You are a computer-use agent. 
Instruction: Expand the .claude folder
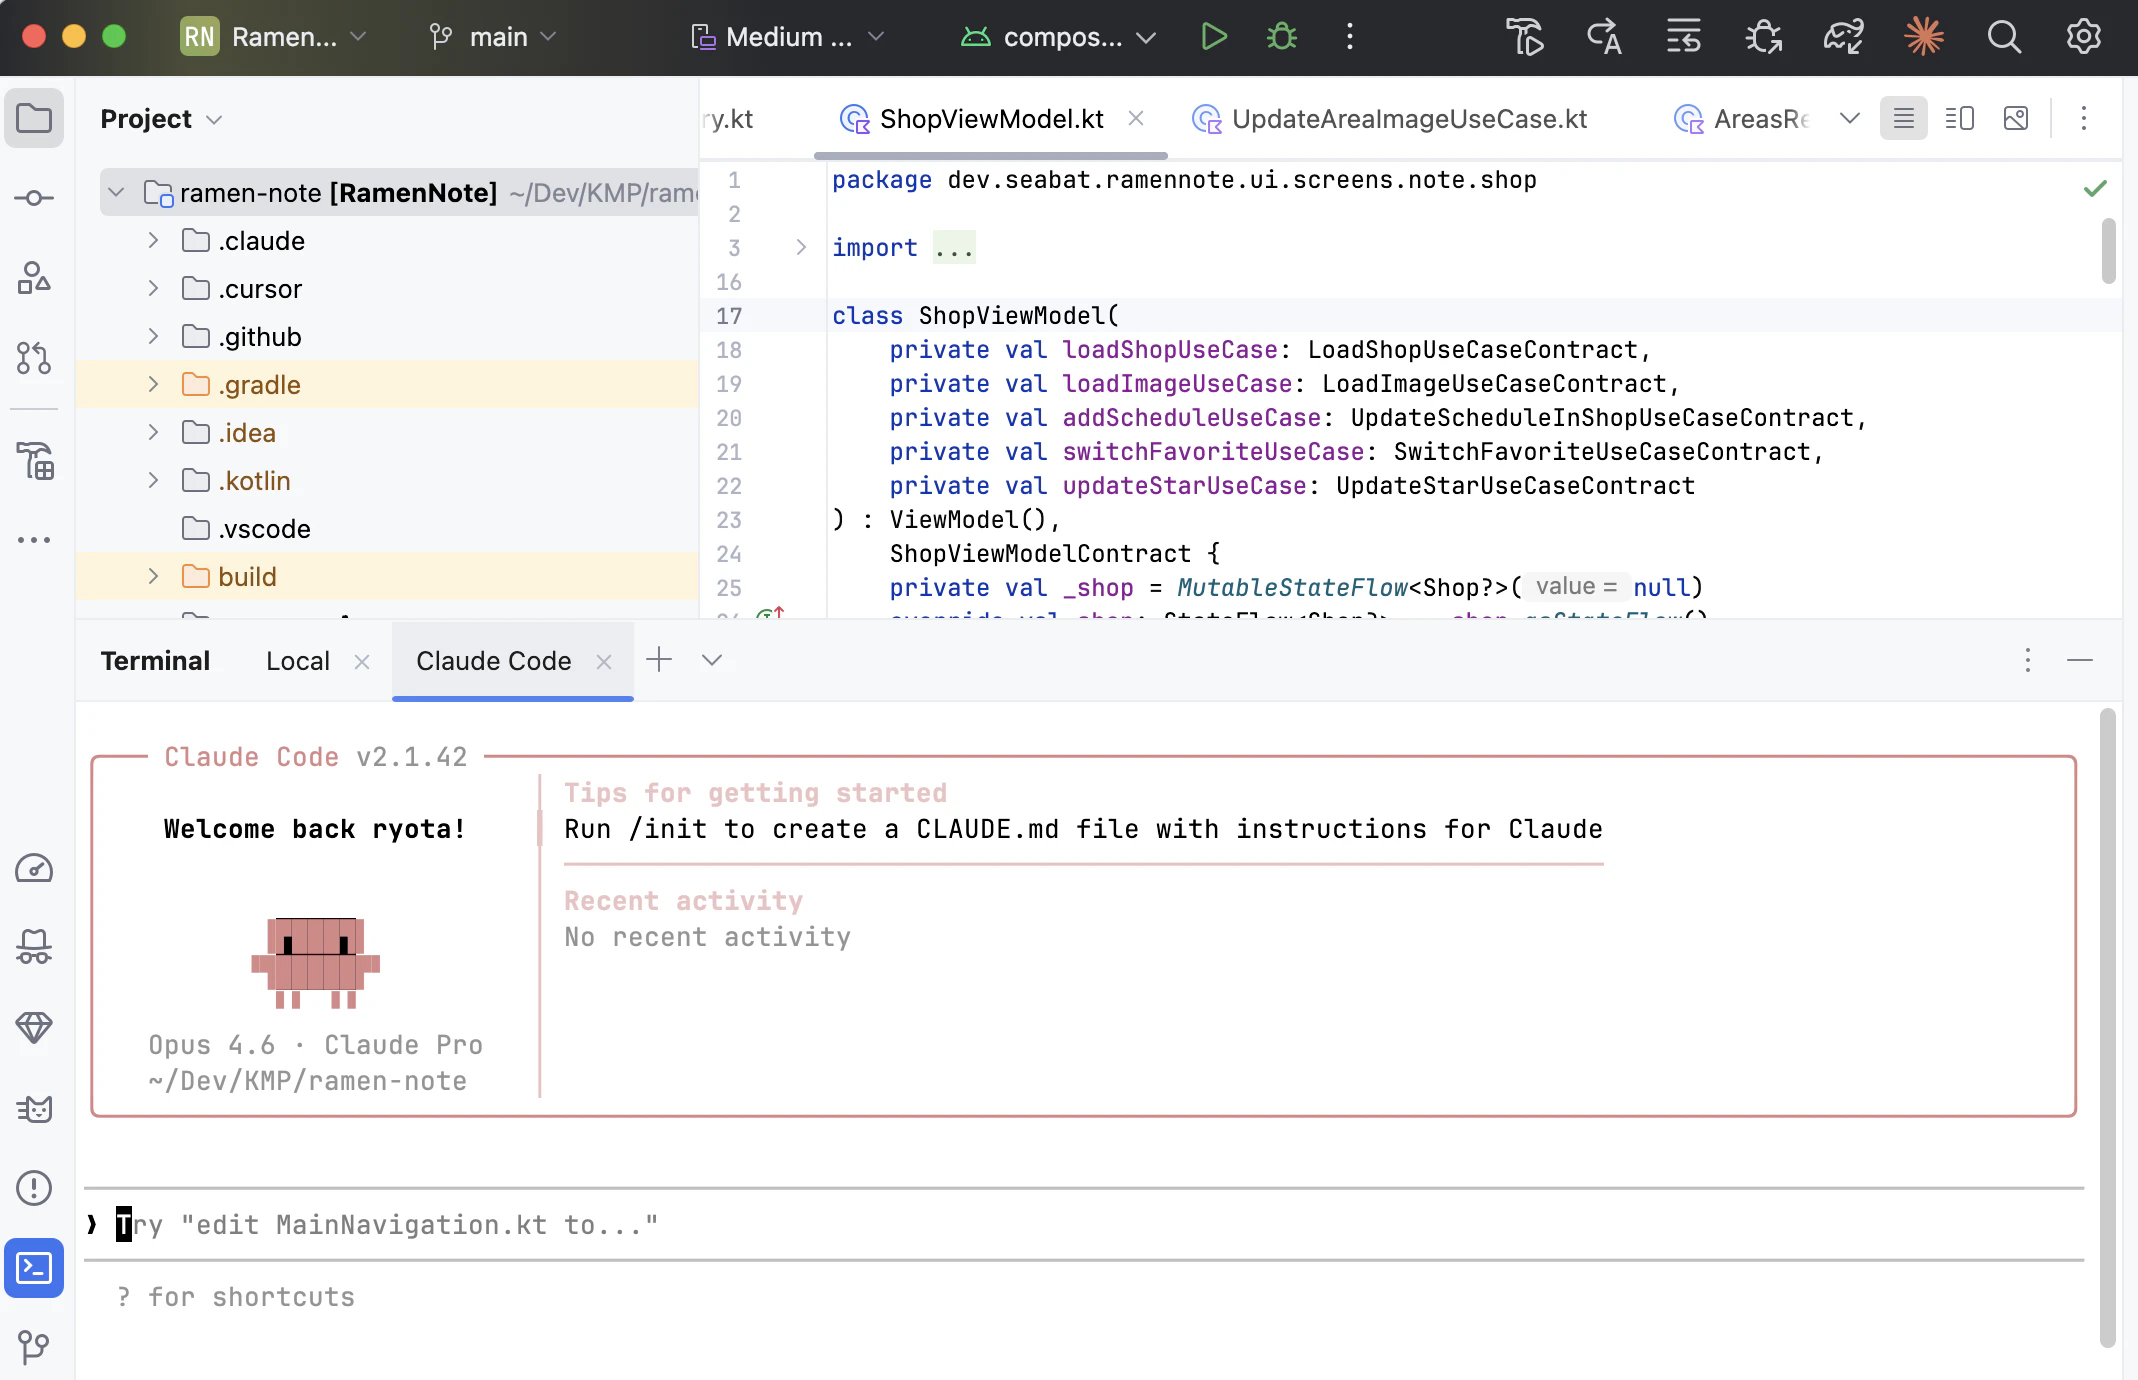click(x=153, y=240)
